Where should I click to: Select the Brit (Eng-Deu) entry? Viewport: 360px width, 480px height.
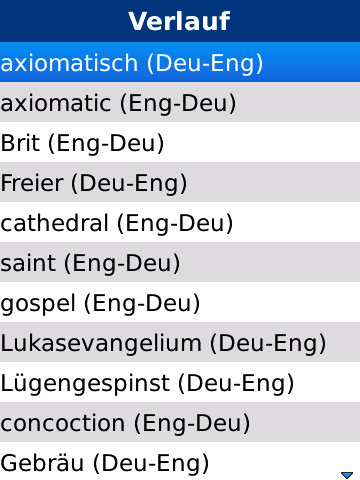click(180, 142)
